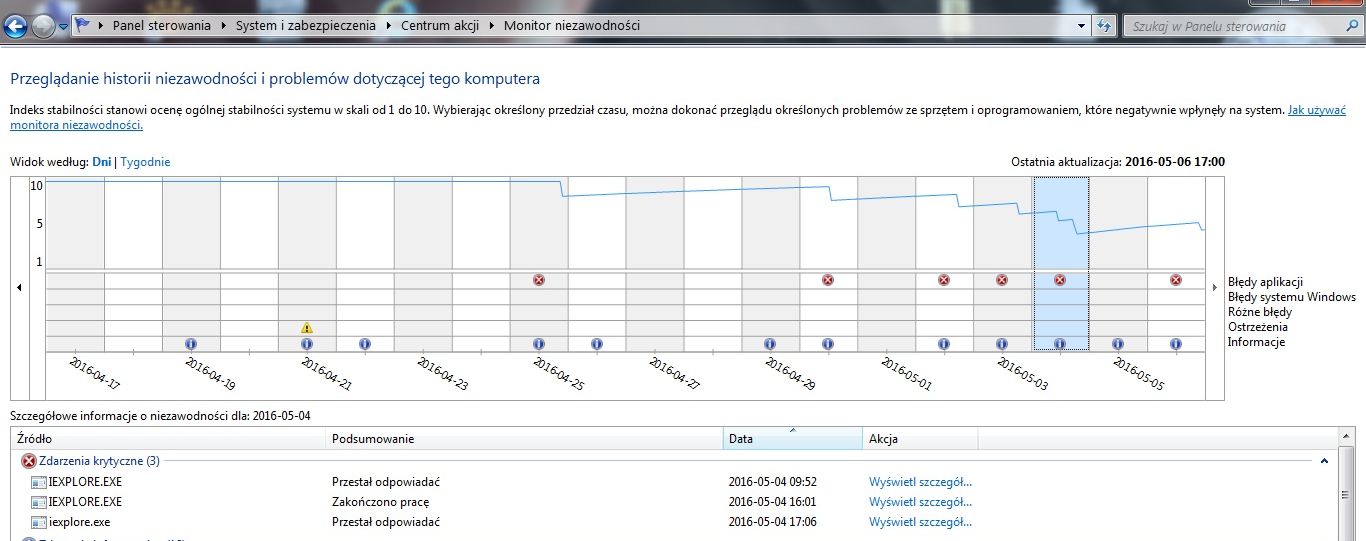Image resolution: width=1366 pixels, height=541 pixels.
Task: Expand breadcrumb arrow after Centrum akcji
Action: tap(492, 26)
